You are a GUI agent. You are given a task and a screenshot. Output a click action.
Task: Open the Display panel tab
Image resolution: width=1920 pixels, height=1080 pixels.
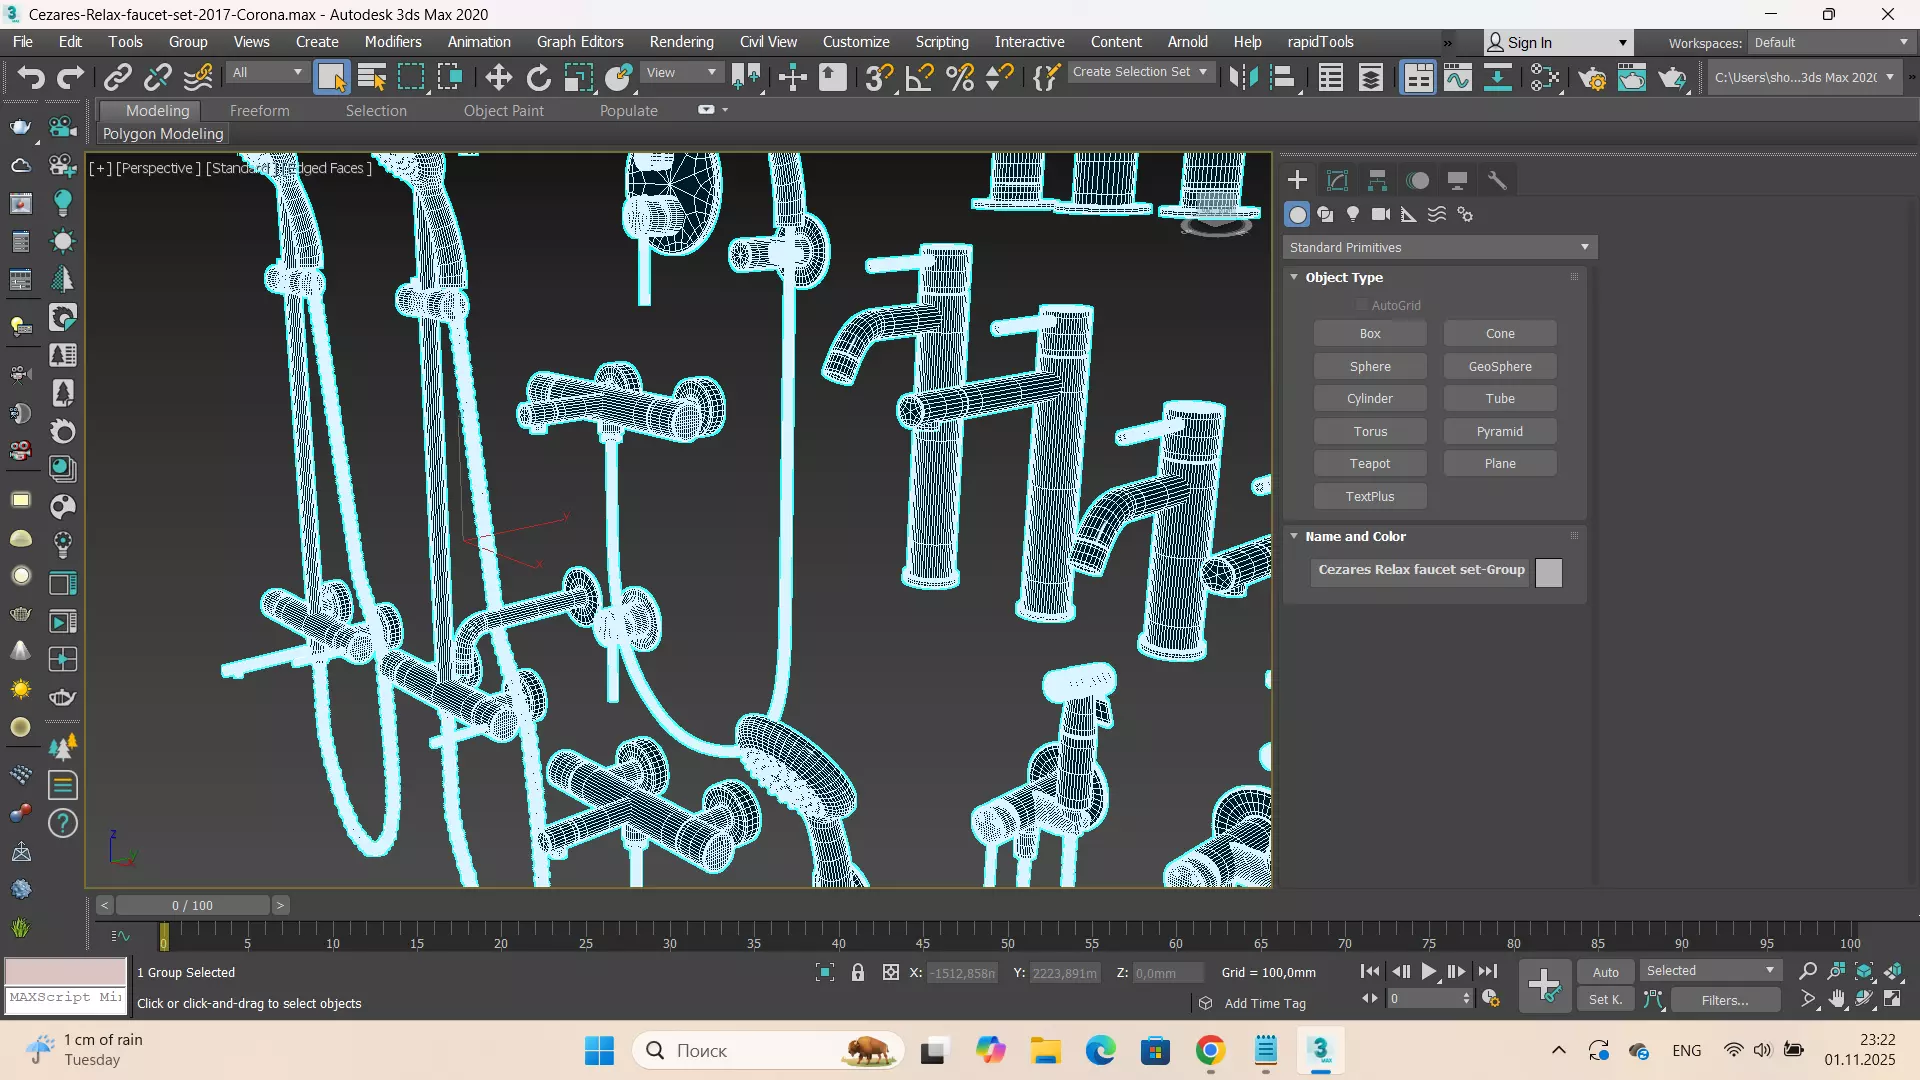point(1457,180)
